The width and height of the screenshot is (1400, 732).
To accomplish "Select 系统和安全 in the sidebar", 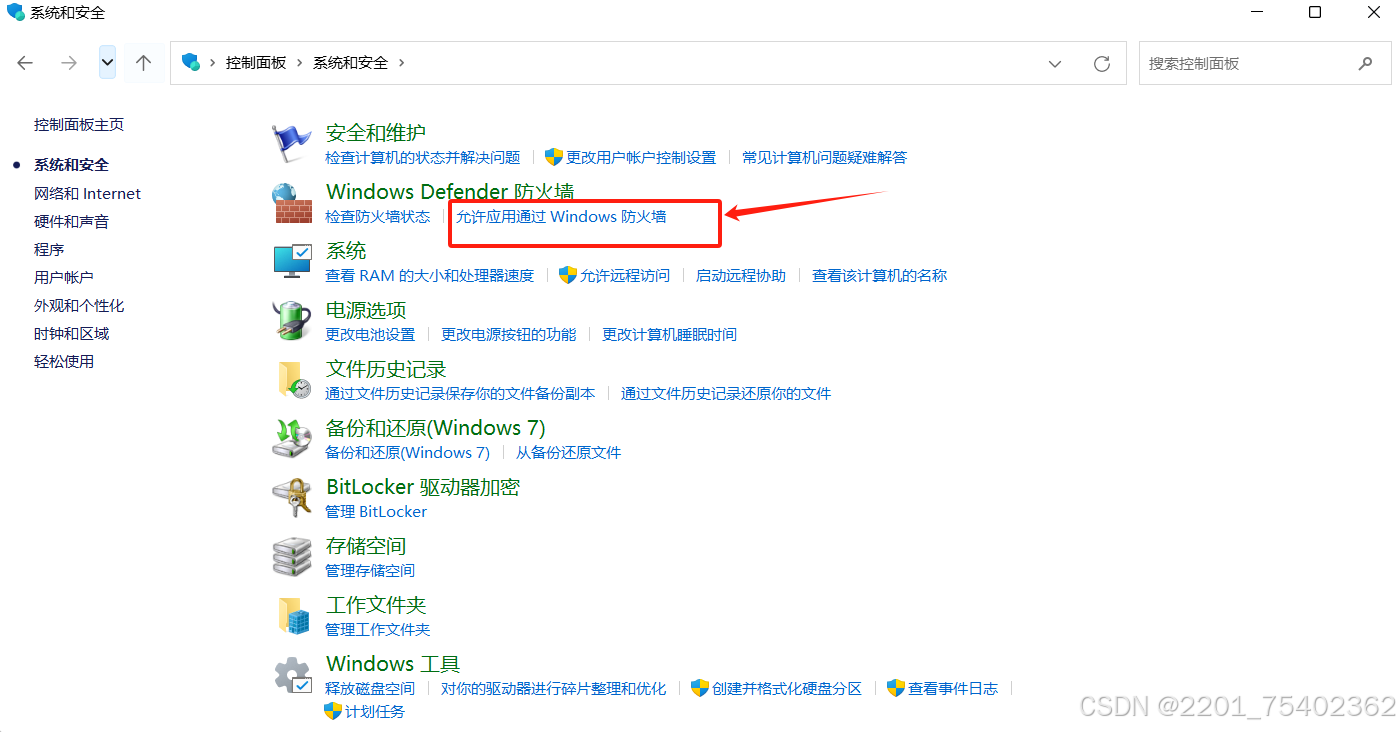I will tap(71, 165).
